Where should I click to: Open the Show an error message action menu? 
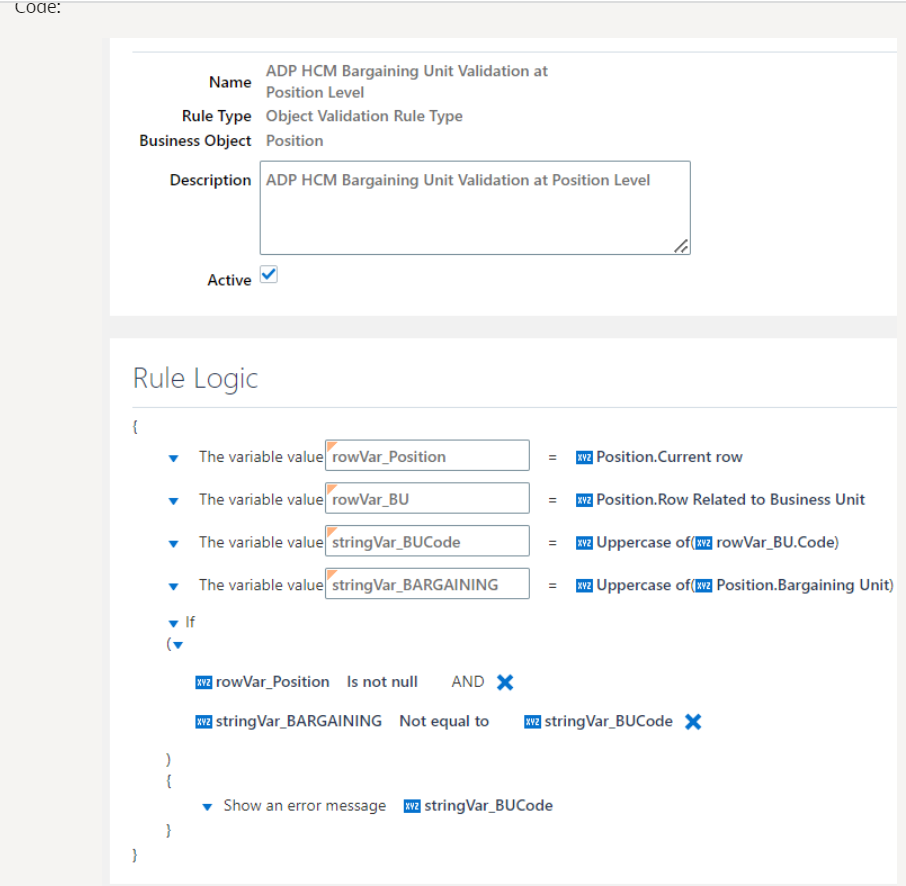pyautogui.click(x=207, y=807)
